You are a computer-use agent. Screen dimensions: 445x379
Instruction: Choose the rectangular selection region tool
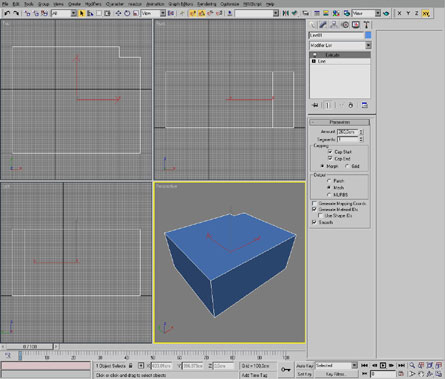[99, 13]
